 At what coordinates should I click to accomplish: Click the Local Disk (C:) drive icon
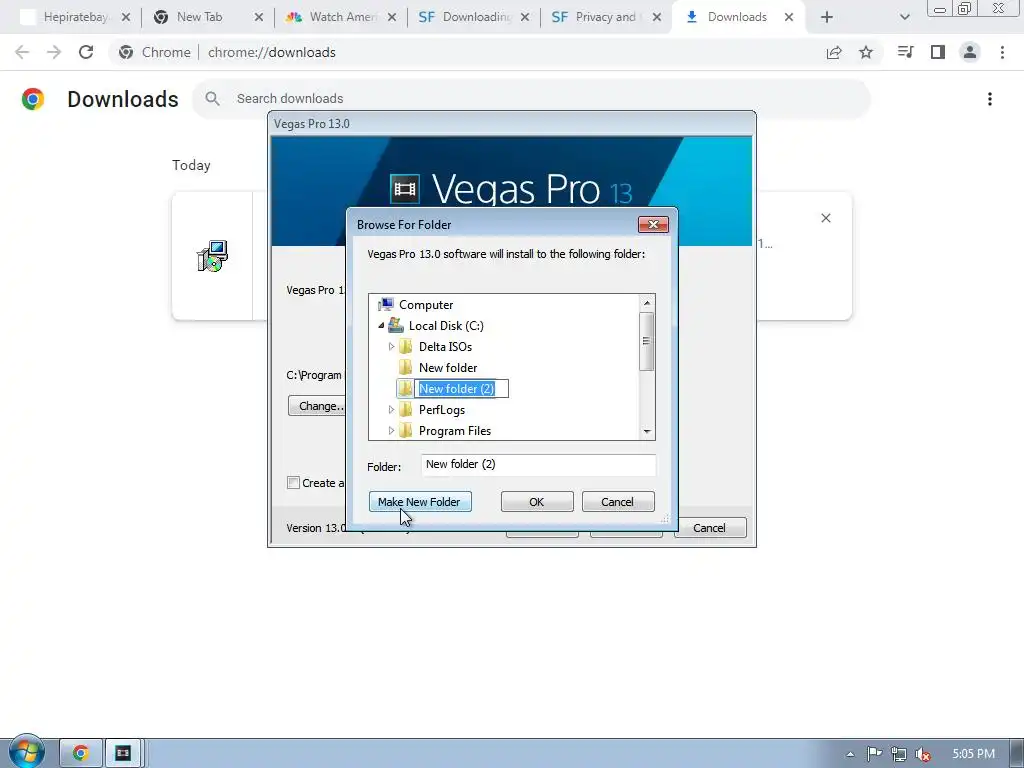(x=395, y=325)
